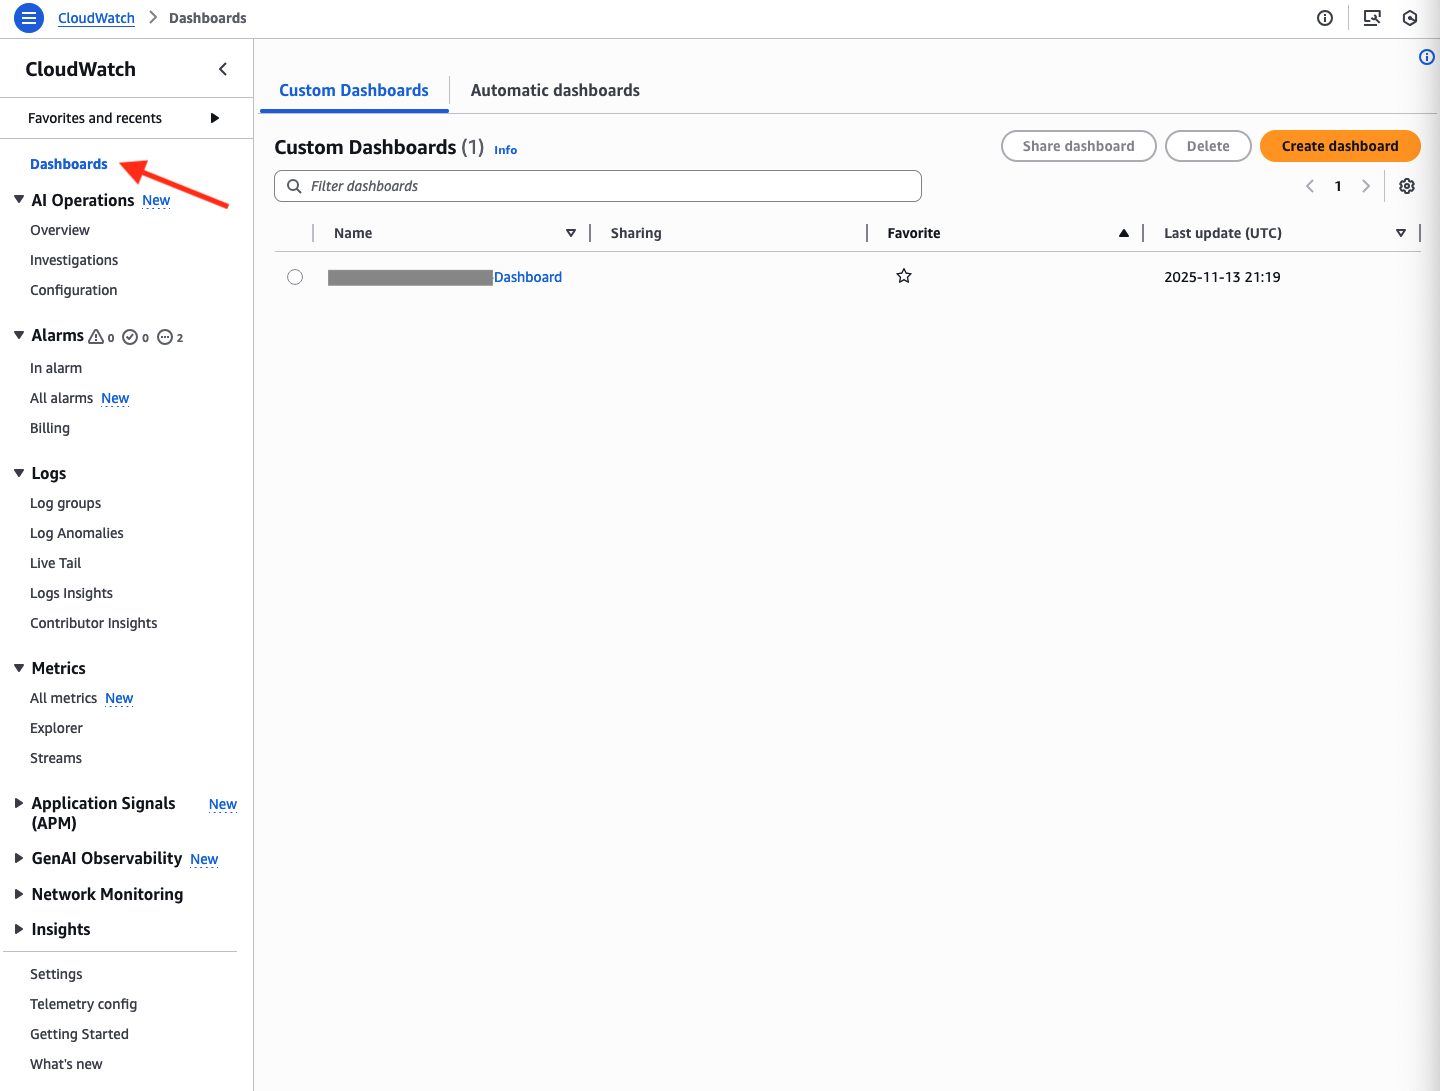This screenshot has height=1091, width=1440.
Task: Click the Create dashboard button
Action: (1340, 146)
